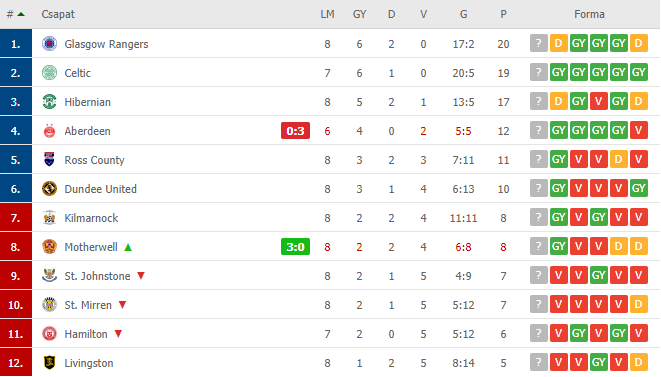Open the Kilmarnock team link
This screenshot has height=377, width=661.
91,218
